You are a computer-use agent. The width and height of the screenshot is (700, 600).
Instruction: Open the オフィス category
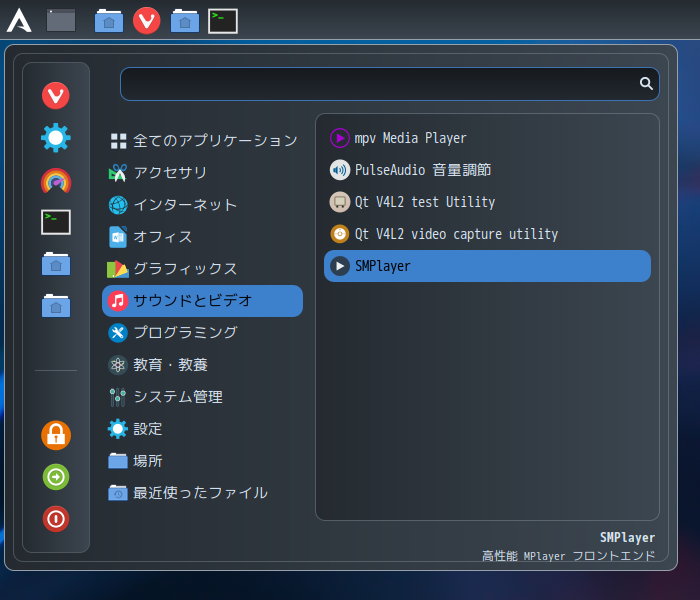[x=203, y=237]
